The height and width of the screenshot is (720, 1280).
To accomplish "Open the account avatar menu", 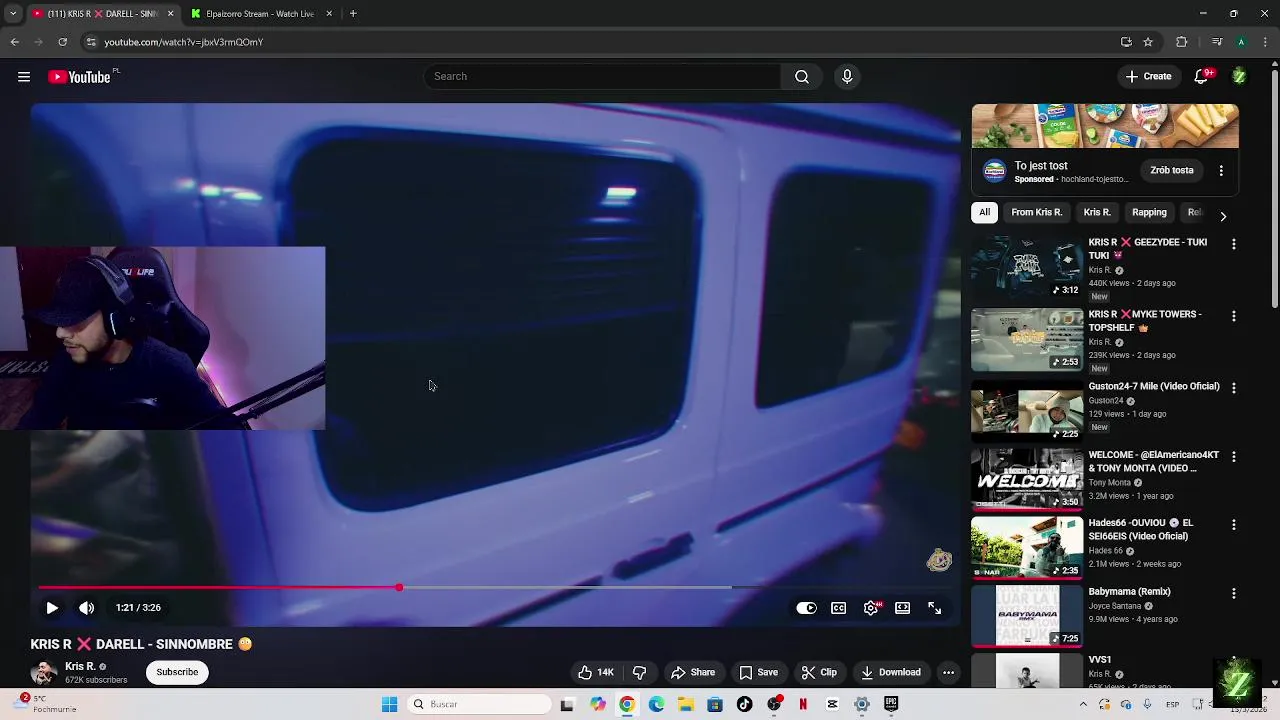I will 1239,77.
